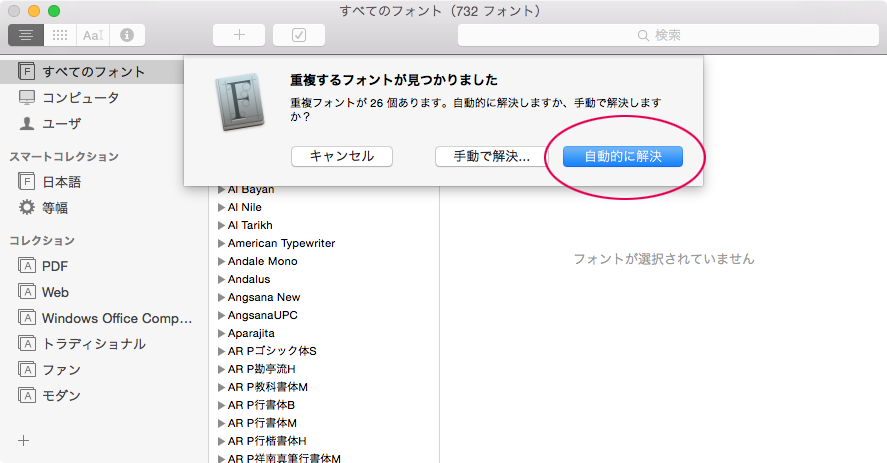Expand the American Typewriter family triangle
Image resolution: width=887 pixels, height=463 pixels.
(x=221, y=243)
